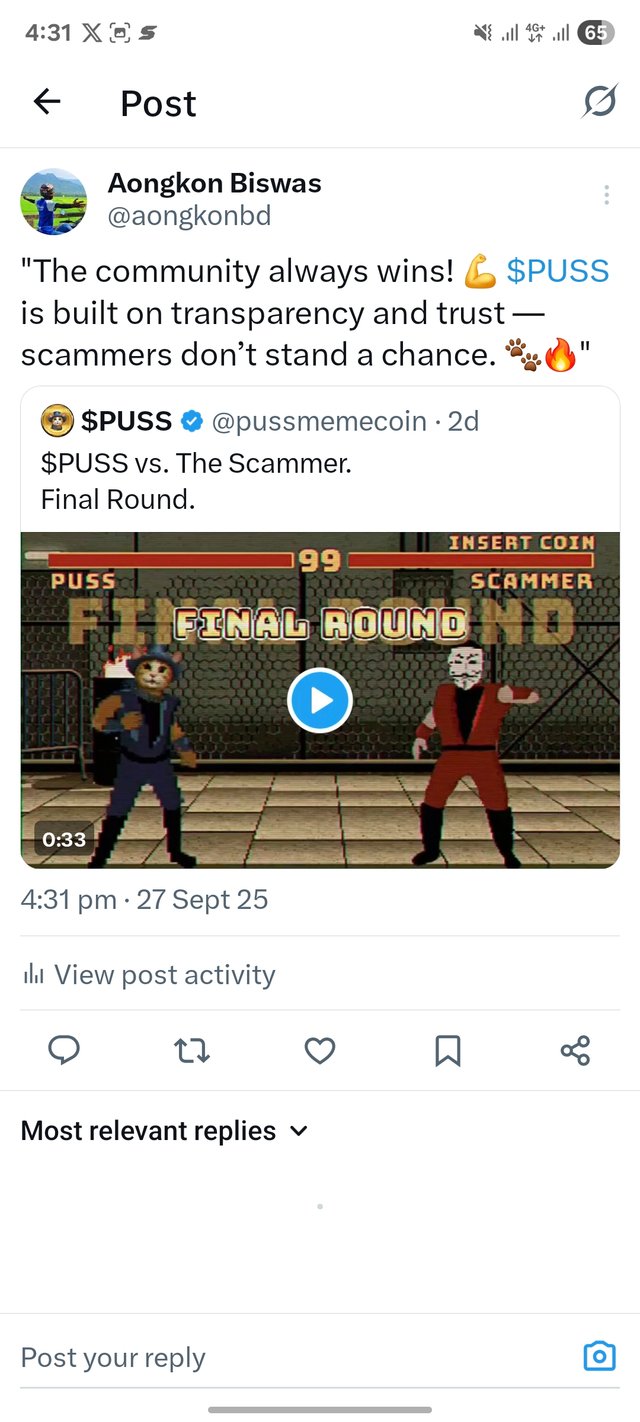Image resolution: width=640 pixels, height=1422 pixels.
Task: Open Aongkon Biswas profile picture
Action: click(54, 201)
